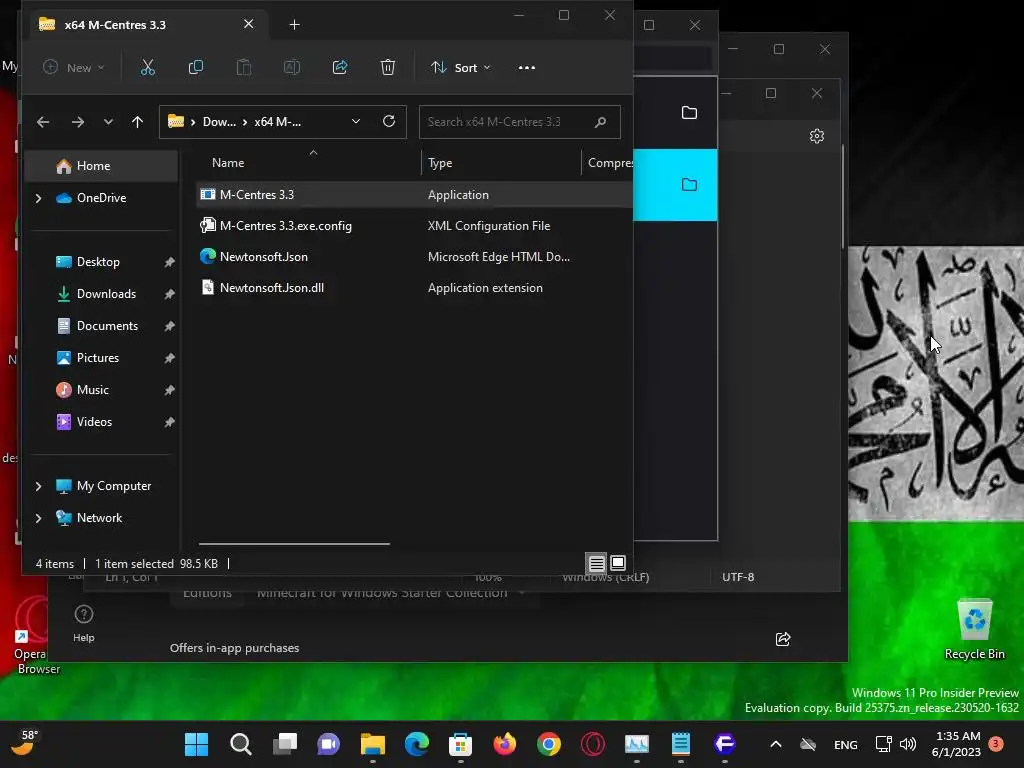Click the Help icon in Store window
The width and height of the screenshot is (1024, 768).
point(84,622)
